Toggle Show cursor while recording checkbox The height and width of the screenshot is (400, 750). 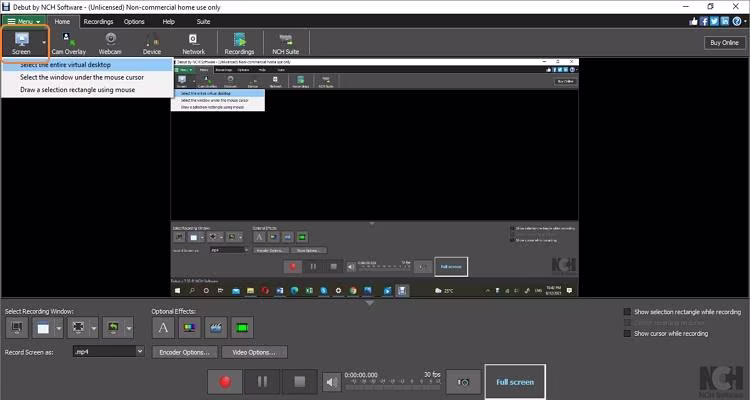pyautogui.click(x=627, y=333)
